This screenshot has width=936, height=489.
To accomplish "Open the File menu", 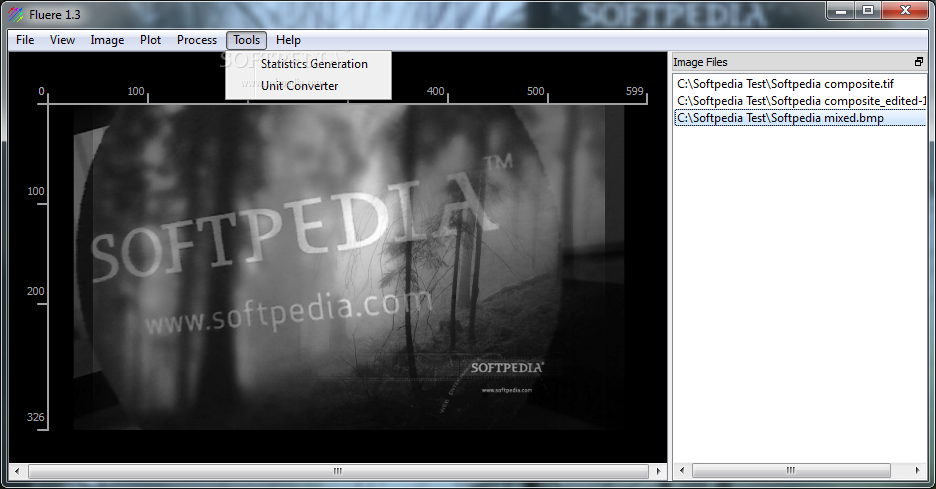I will tap(25, 40).
